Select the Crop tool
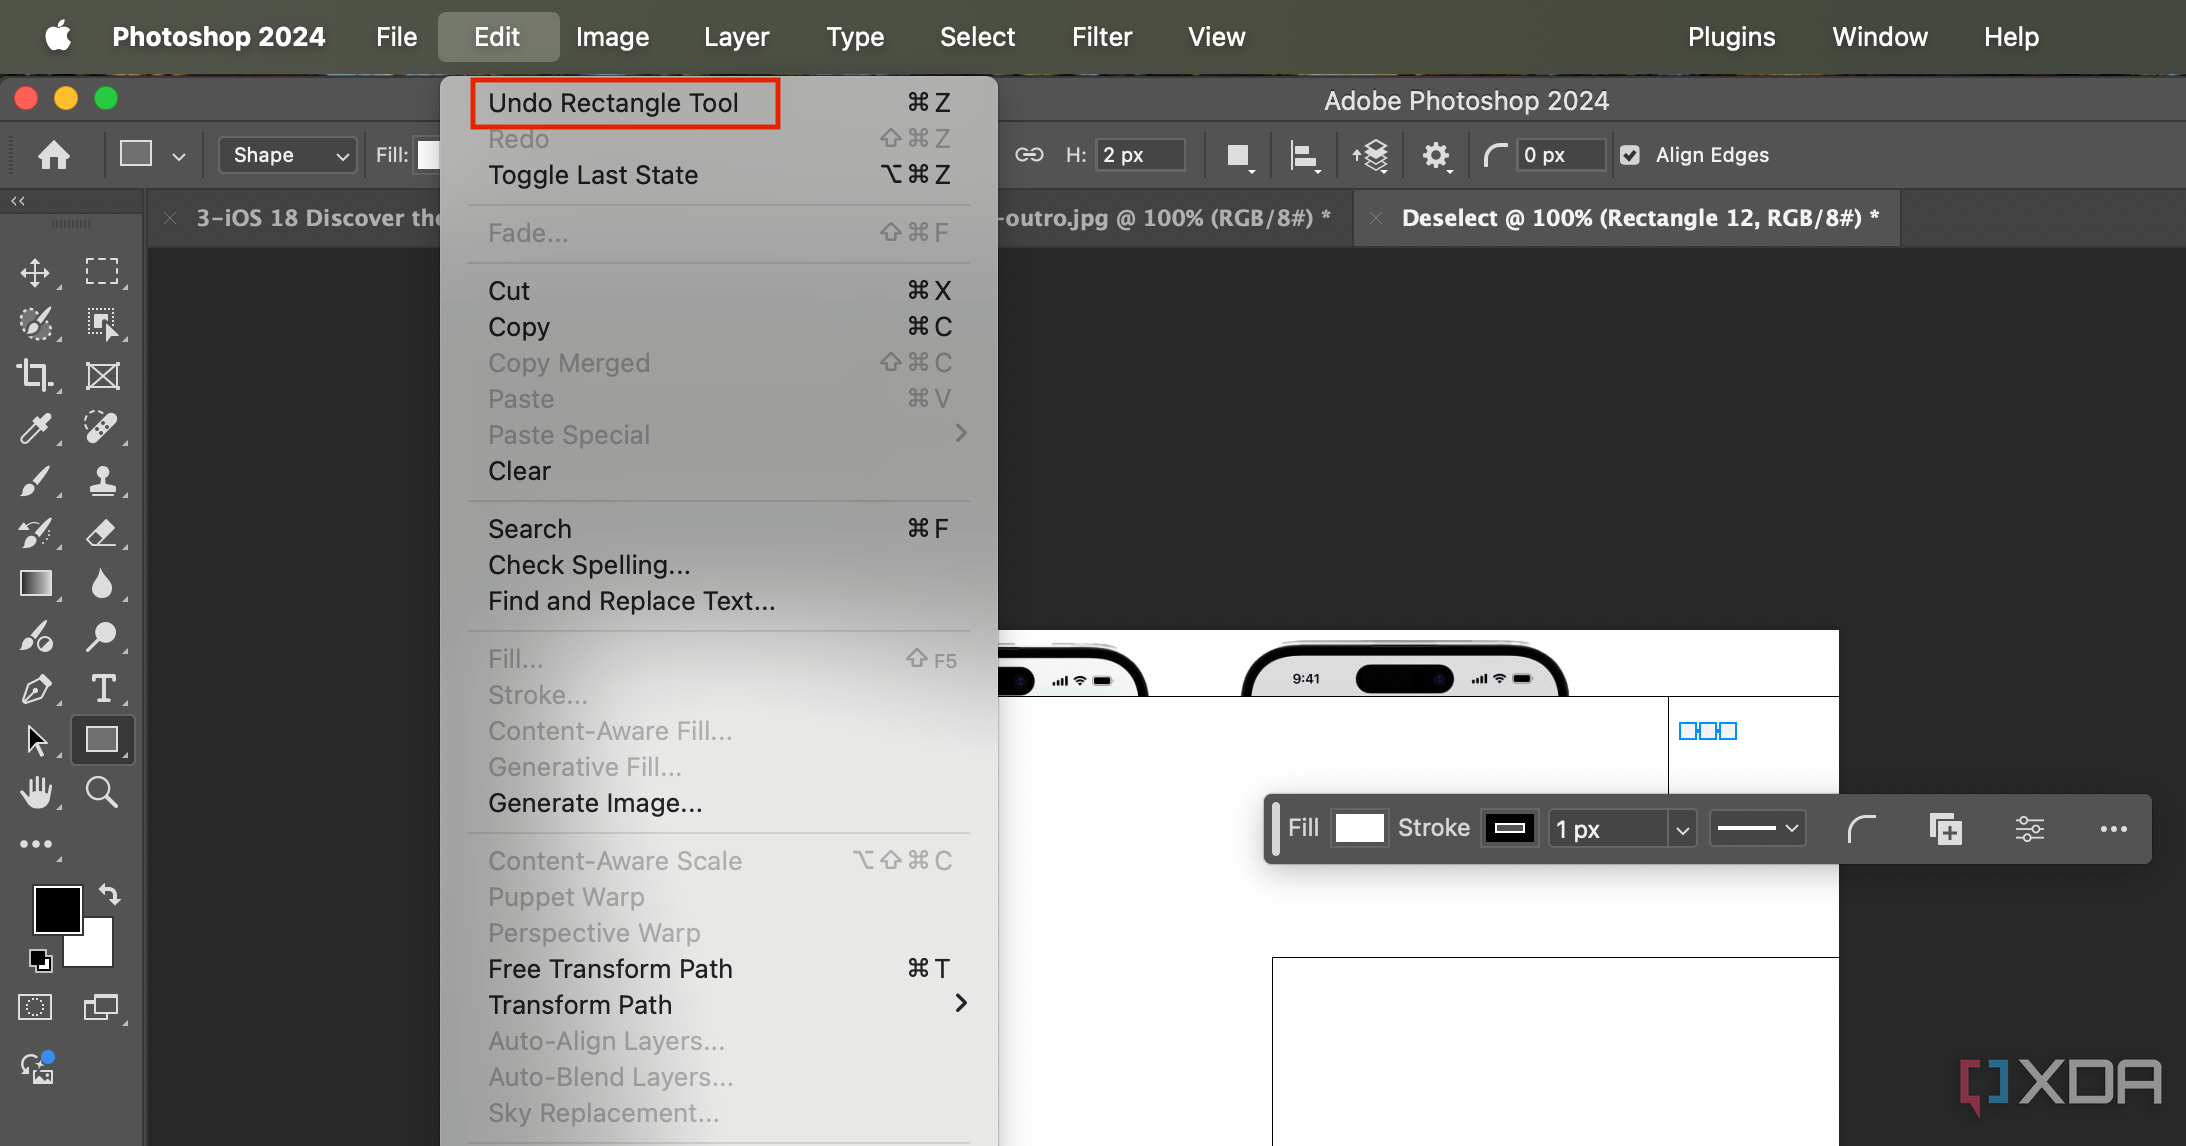The image size is (2186, 1146). coord(35,376)
